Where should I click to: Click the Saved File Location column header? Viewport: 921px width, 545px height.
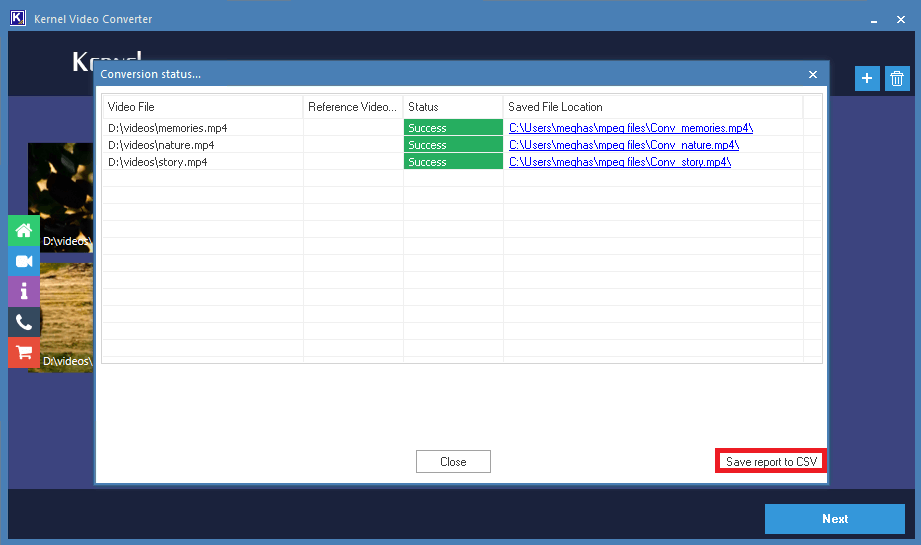pyautogui.click(x=653, y=107)
